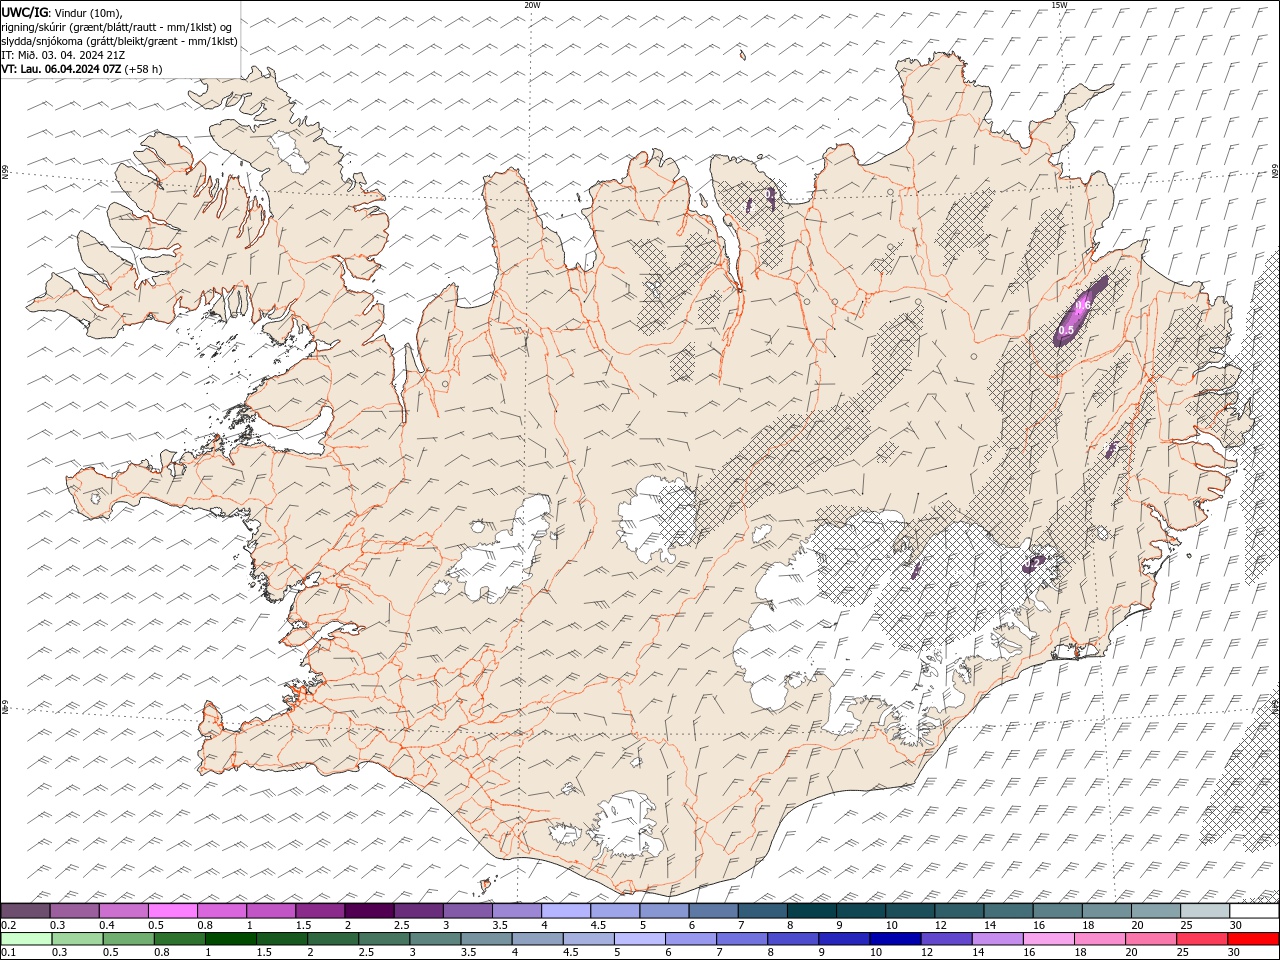Click the 'IT: Mið. 03. 04. 2024 21Z' line
1280x960 pixels.
point(63,55)
